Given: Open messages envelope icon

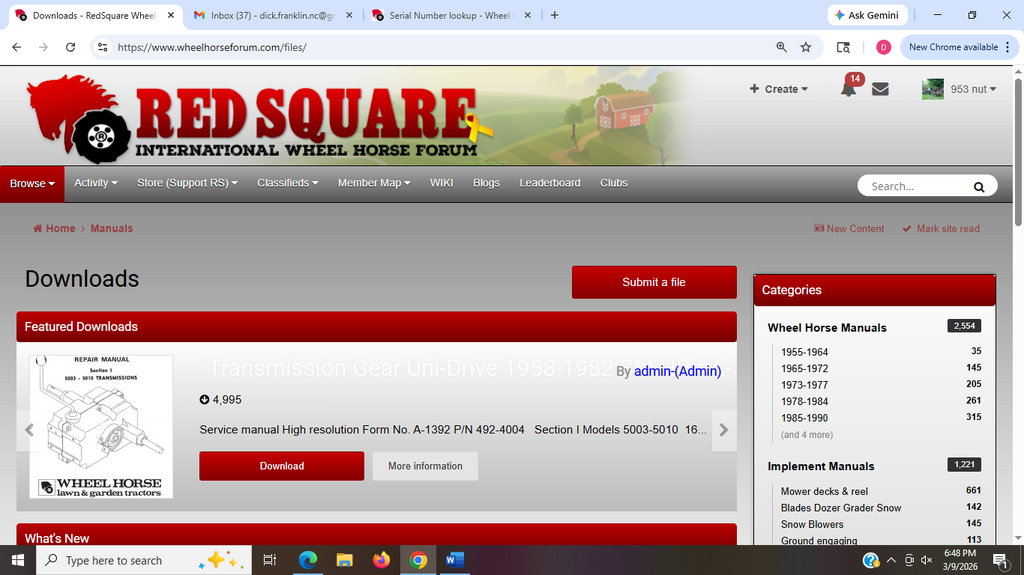Looking at the screenshot, I should pyautogui.click(x=880, y=89).
